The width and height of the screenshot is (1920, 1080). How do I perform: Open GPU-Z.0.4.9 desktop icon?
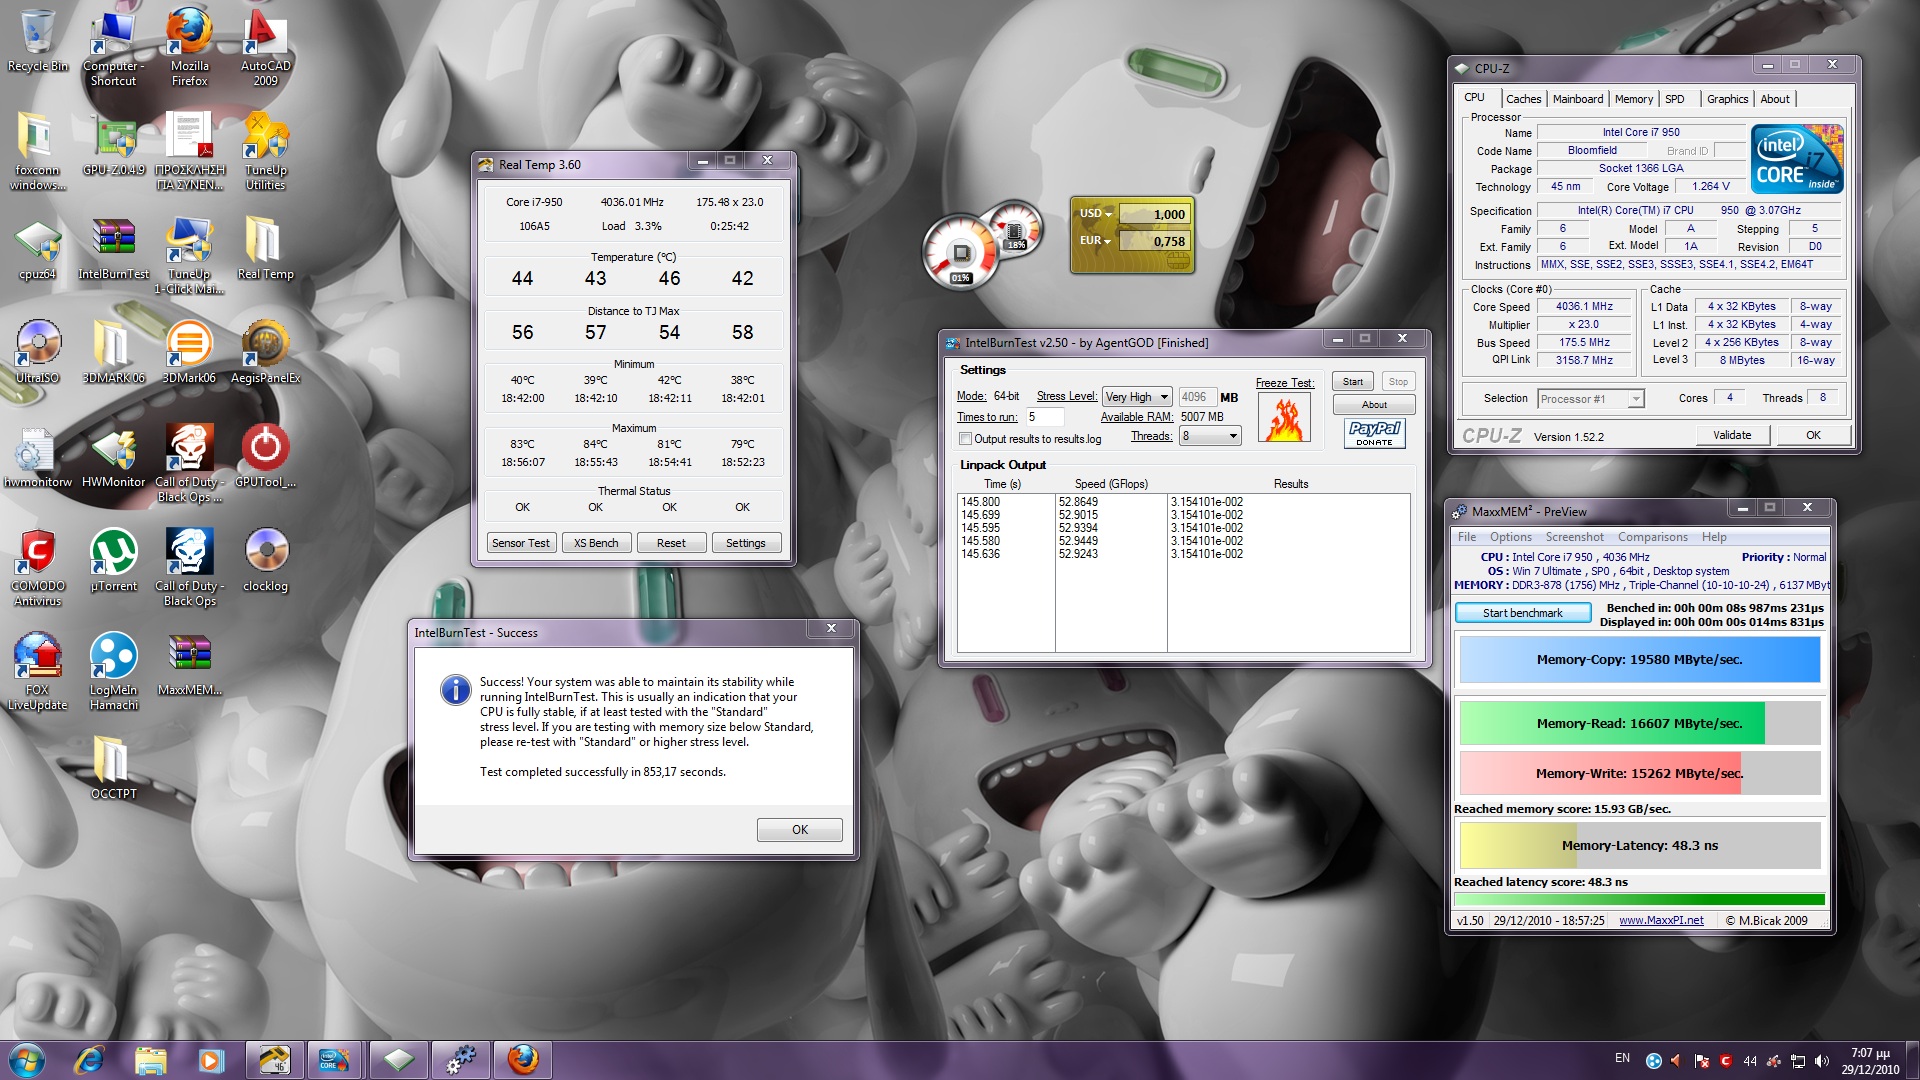click(x=114, y=145)
